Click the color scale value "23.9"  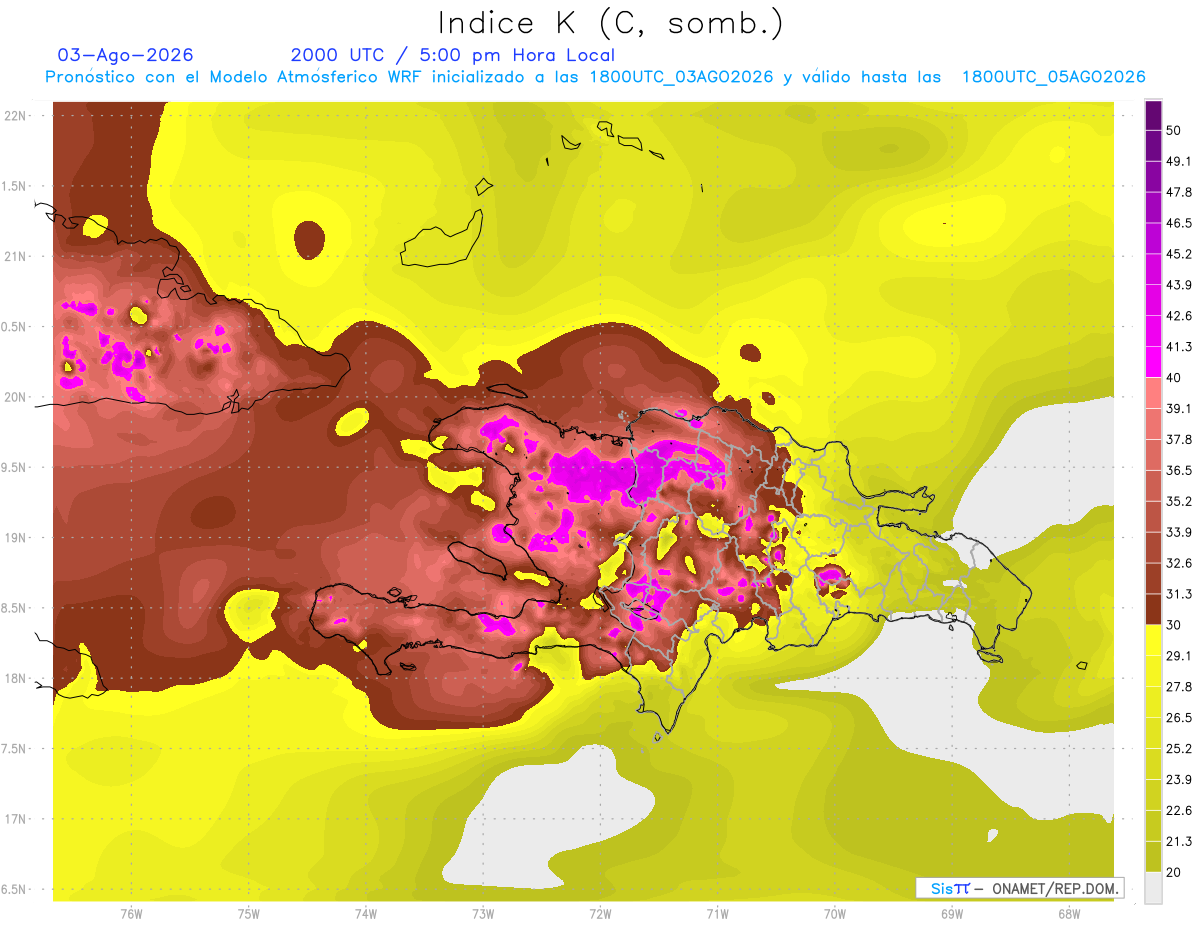coord(1178,779)
